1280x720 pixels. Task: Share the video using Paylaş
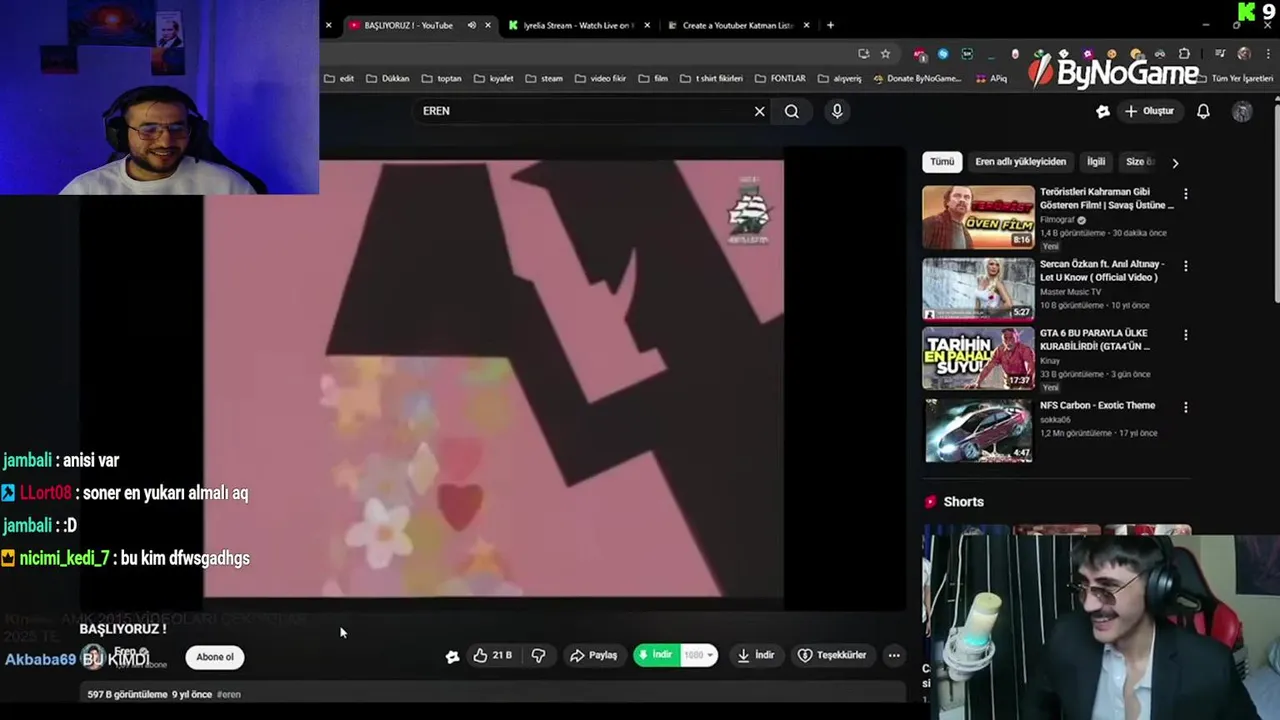tap(593, 655)
